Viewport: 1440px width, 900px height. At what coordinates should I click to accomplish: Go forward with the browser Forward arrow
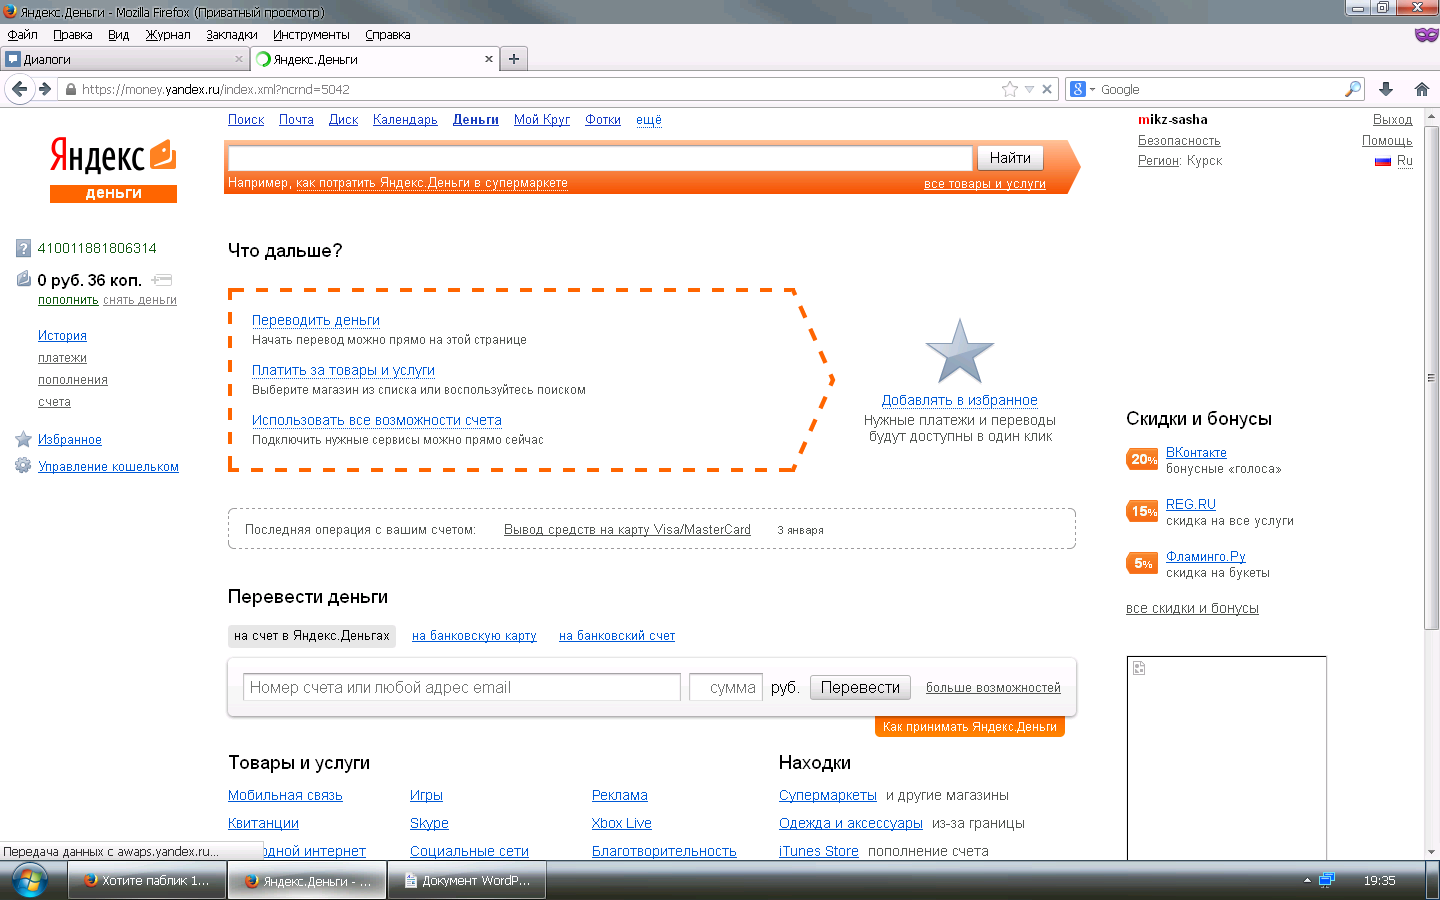(x=45, y=89)
